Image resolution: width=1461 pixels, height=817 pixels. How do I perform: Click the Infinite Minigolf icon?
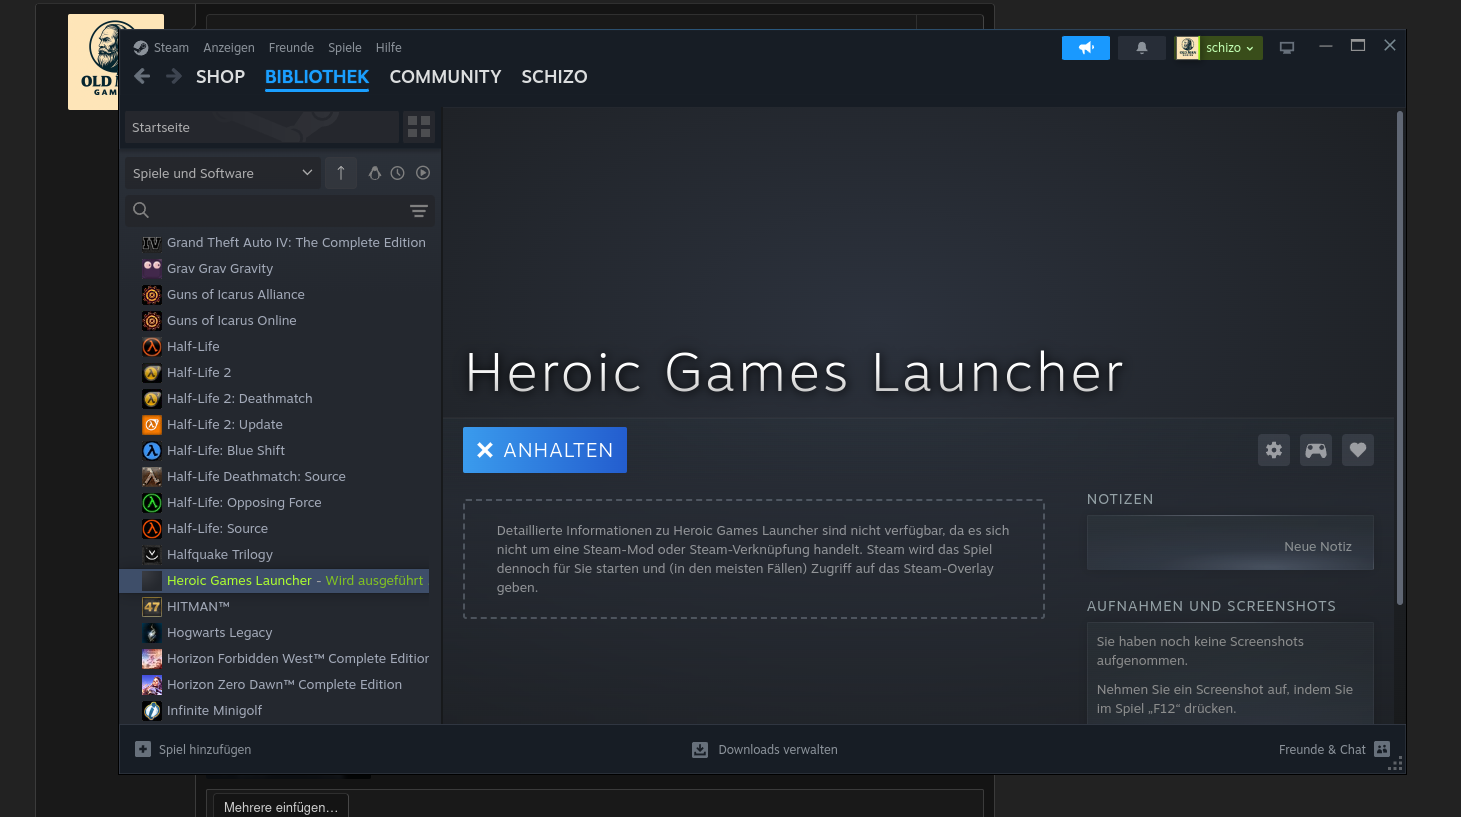tap(152, 711)
